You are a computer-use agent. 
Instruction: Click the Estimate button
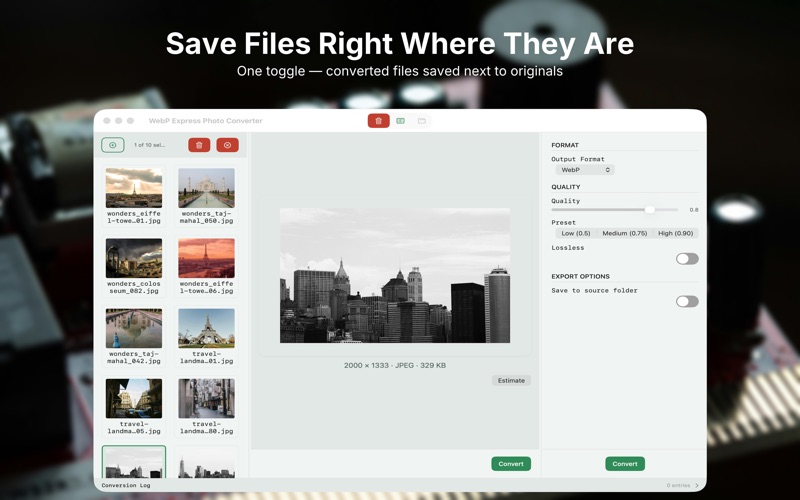[511, 381]
